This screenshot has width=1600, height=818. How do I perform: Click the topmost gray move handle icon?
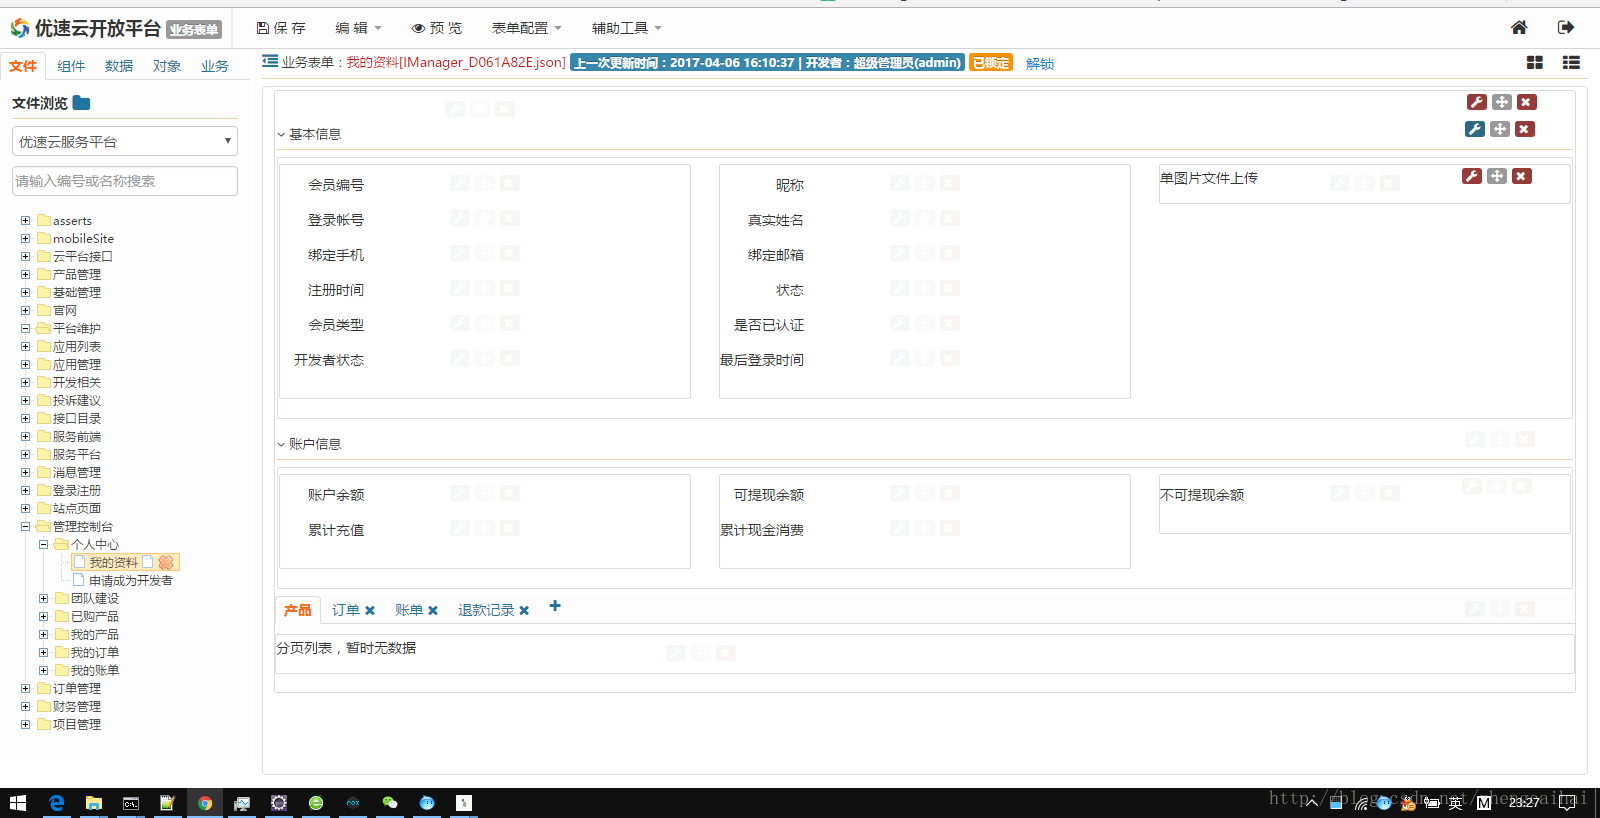pos(1502,102)
